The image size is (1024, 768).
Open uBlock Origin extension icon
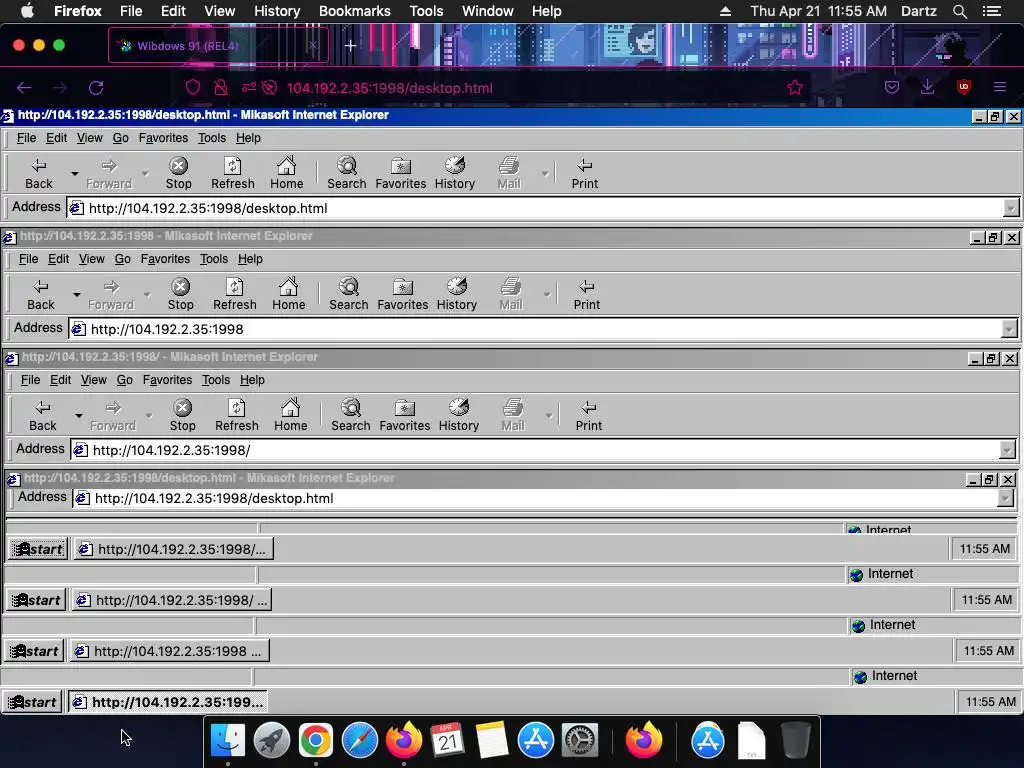[963, 87]
